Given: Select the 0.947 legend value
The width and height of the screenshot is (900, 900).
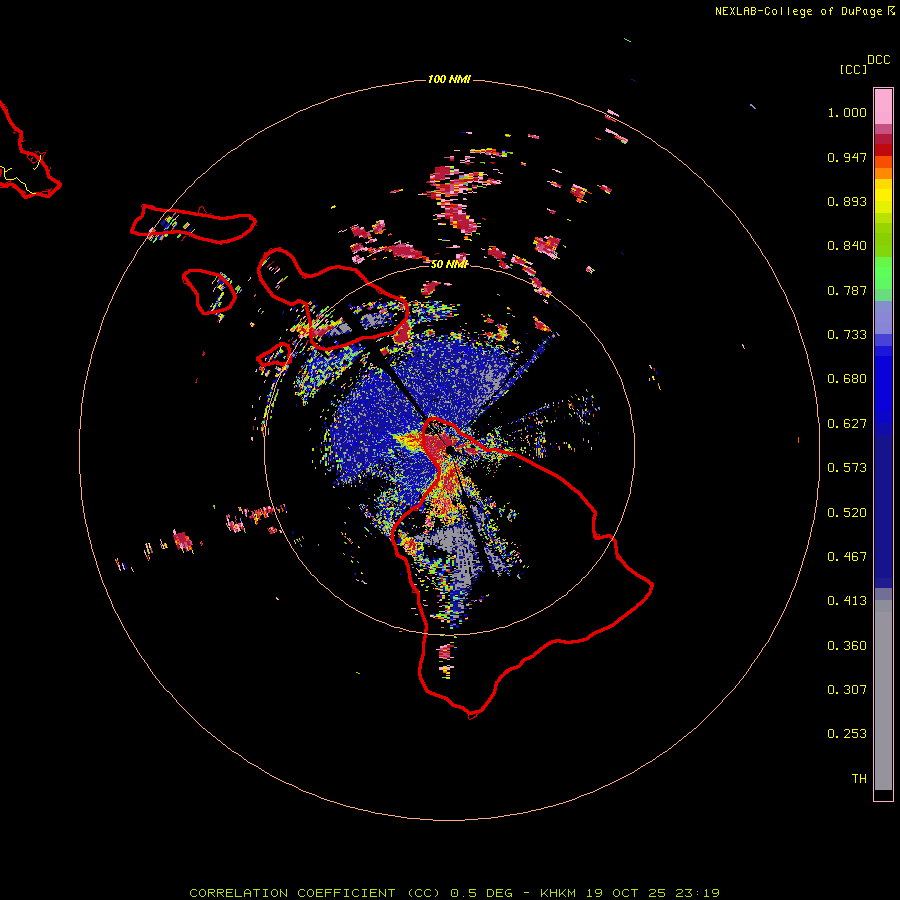Looking at the screenshot, I should point(847,157).
